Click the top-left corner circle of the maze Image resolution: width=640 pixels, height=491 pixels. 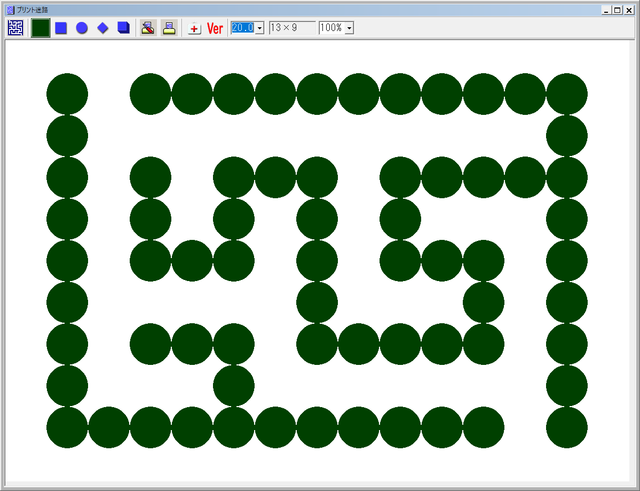67,93
